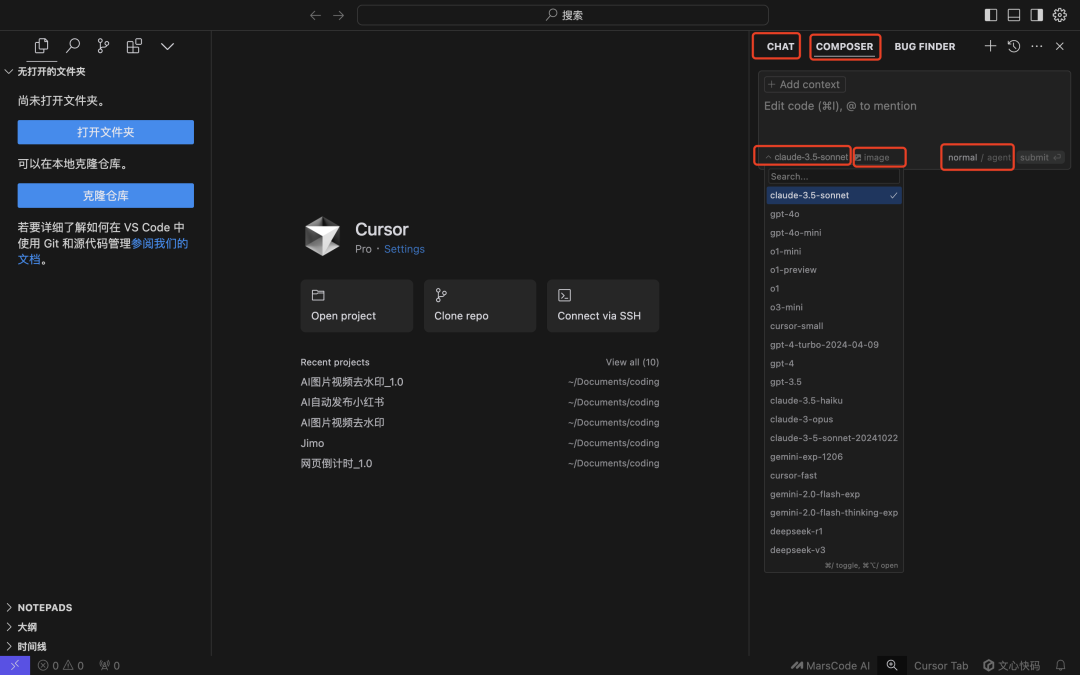
Task: Close the AI pane with X
Action: click(x=1060, y=46)
